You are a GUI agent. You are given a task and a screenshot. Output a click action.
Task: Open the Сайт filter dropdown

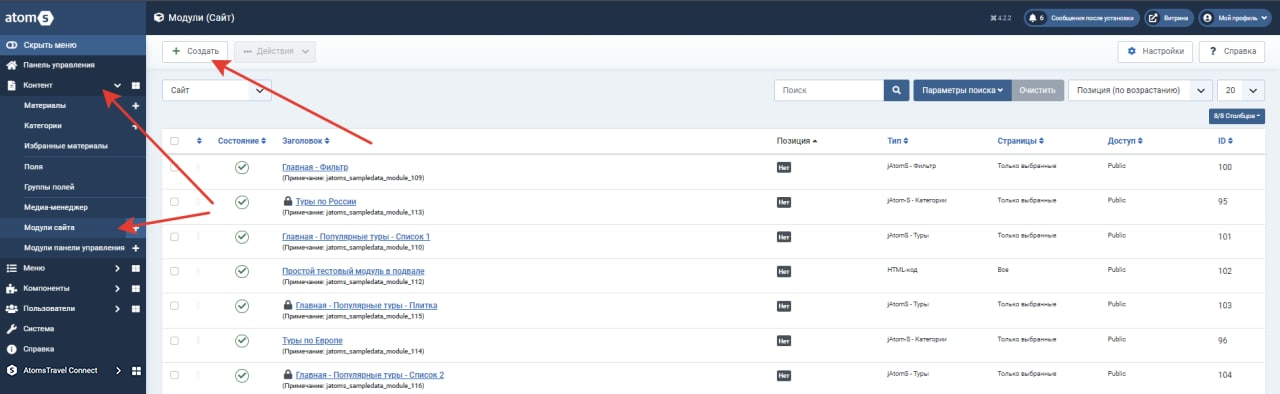(x=217, y=90)
